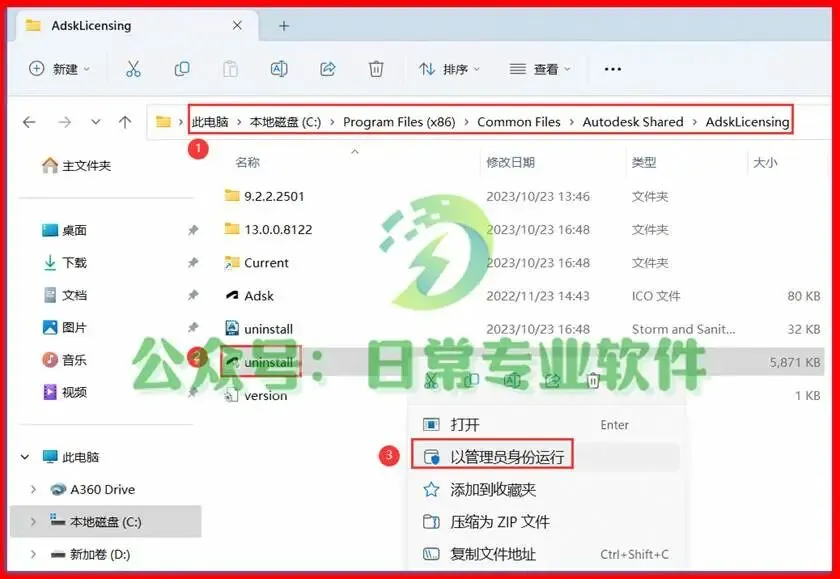Click the Paste clipboard icon in toolbar

tap(230, 69)
